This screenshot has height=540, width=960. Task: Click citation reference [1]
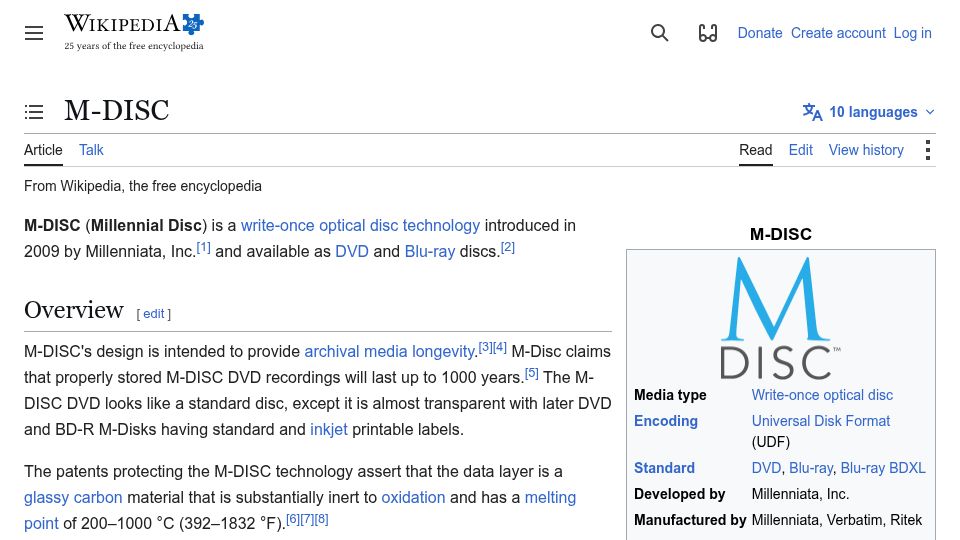203,247
